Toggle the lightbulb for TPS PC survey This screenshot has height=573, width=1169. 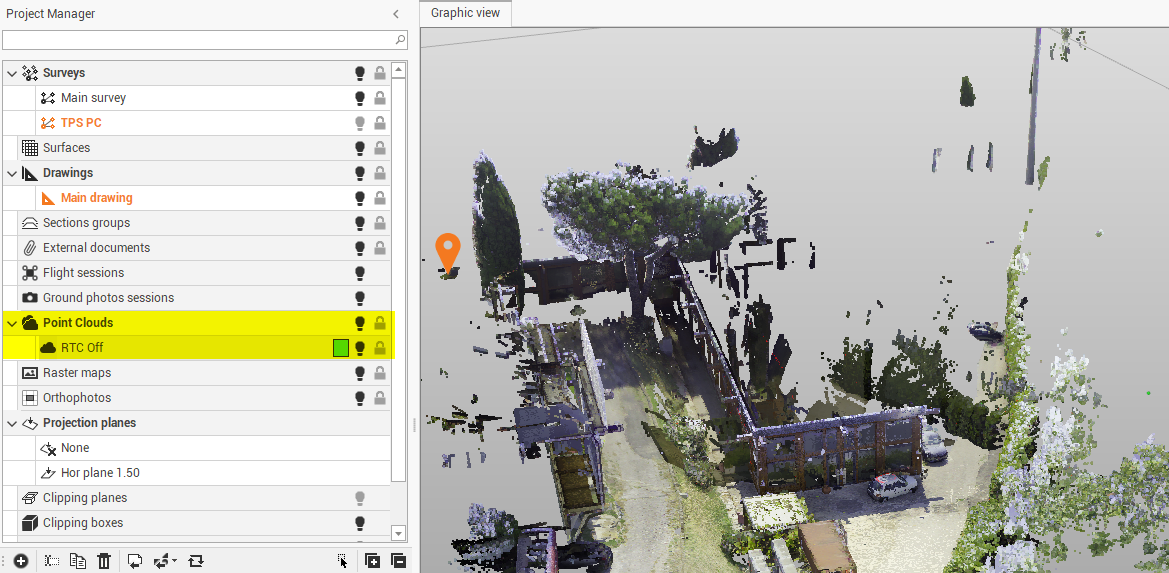pos(360,123)
